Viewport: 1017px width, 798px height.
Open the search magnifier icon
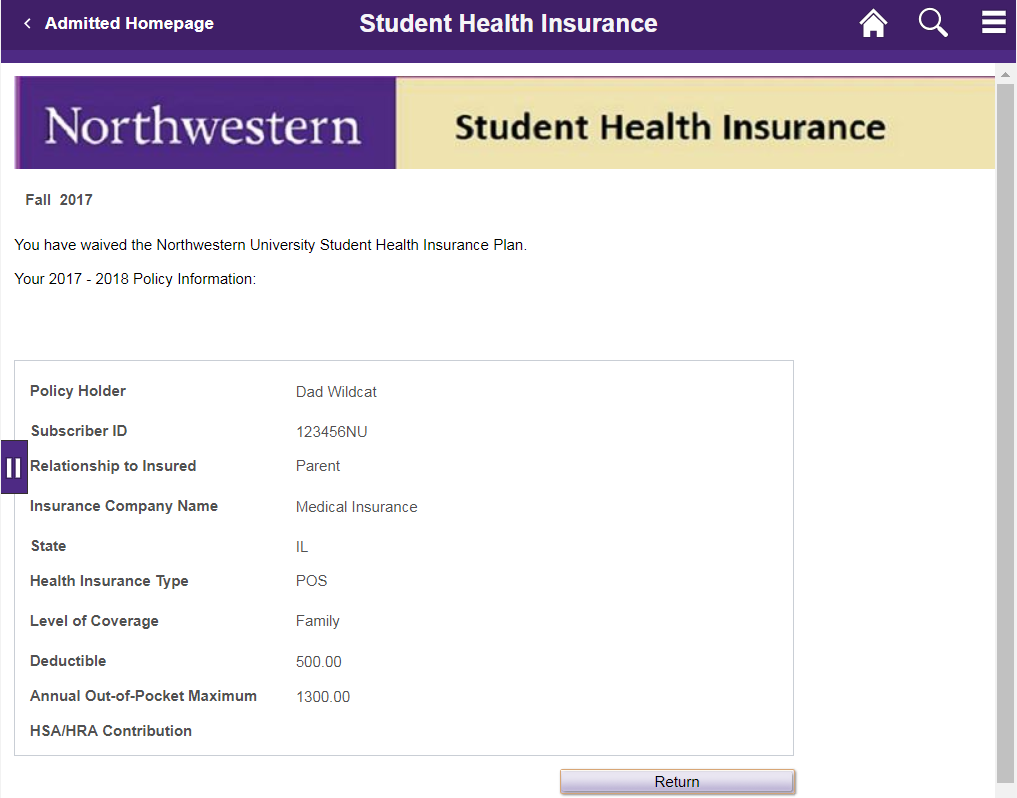coord(933,23)
